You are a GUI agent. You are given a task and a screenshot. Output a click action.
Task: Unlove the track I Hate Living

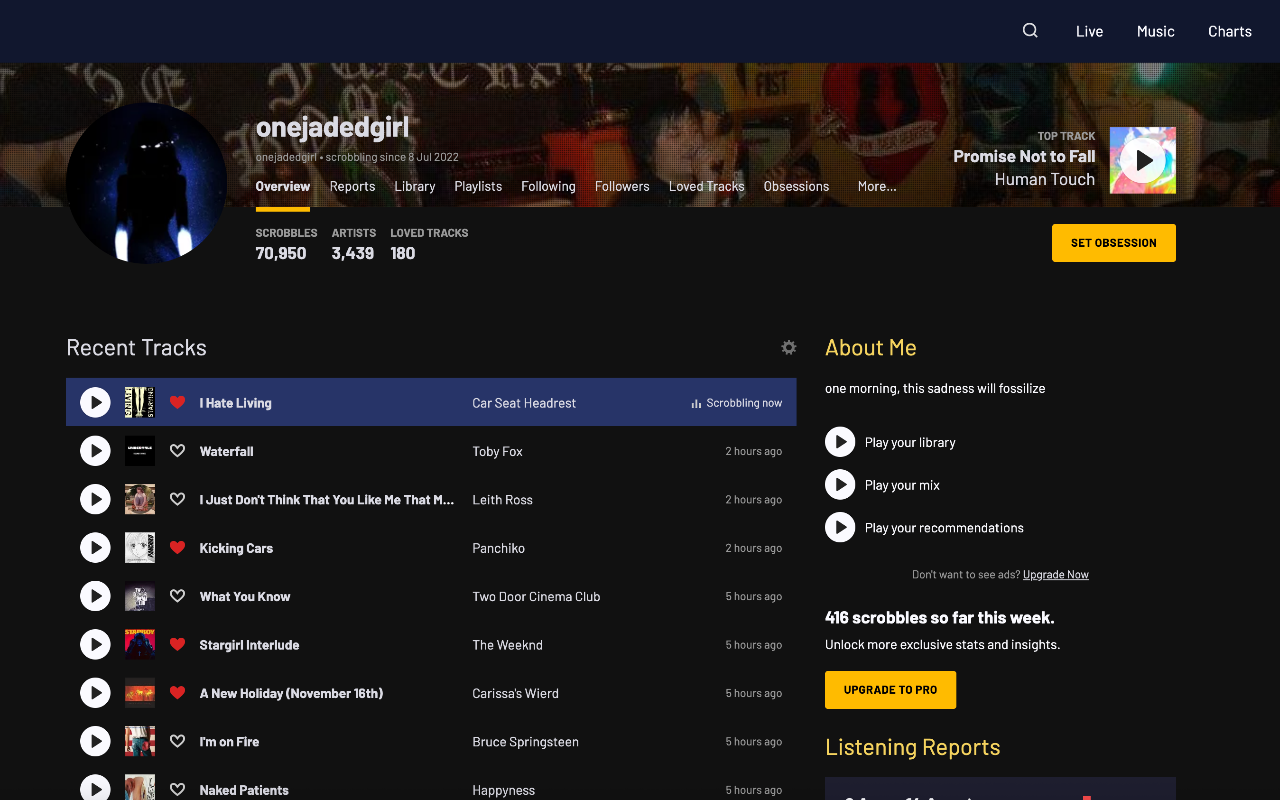pyautogui.click(x=177, y=403)
